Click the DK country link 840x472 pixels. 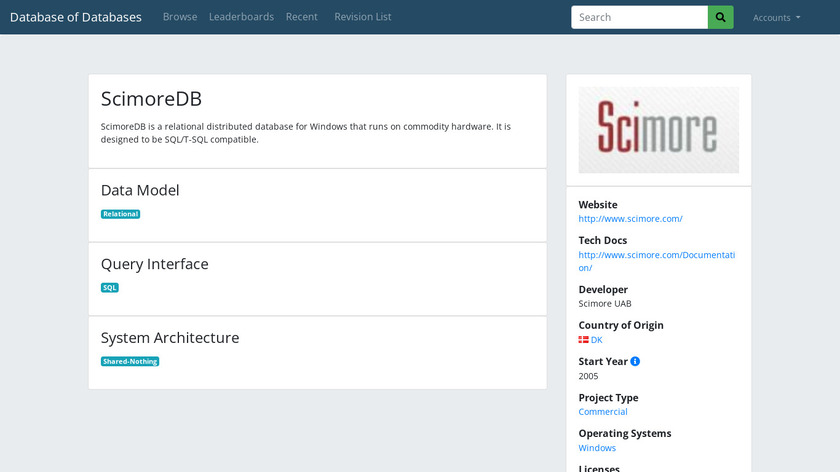click(597, 340)
